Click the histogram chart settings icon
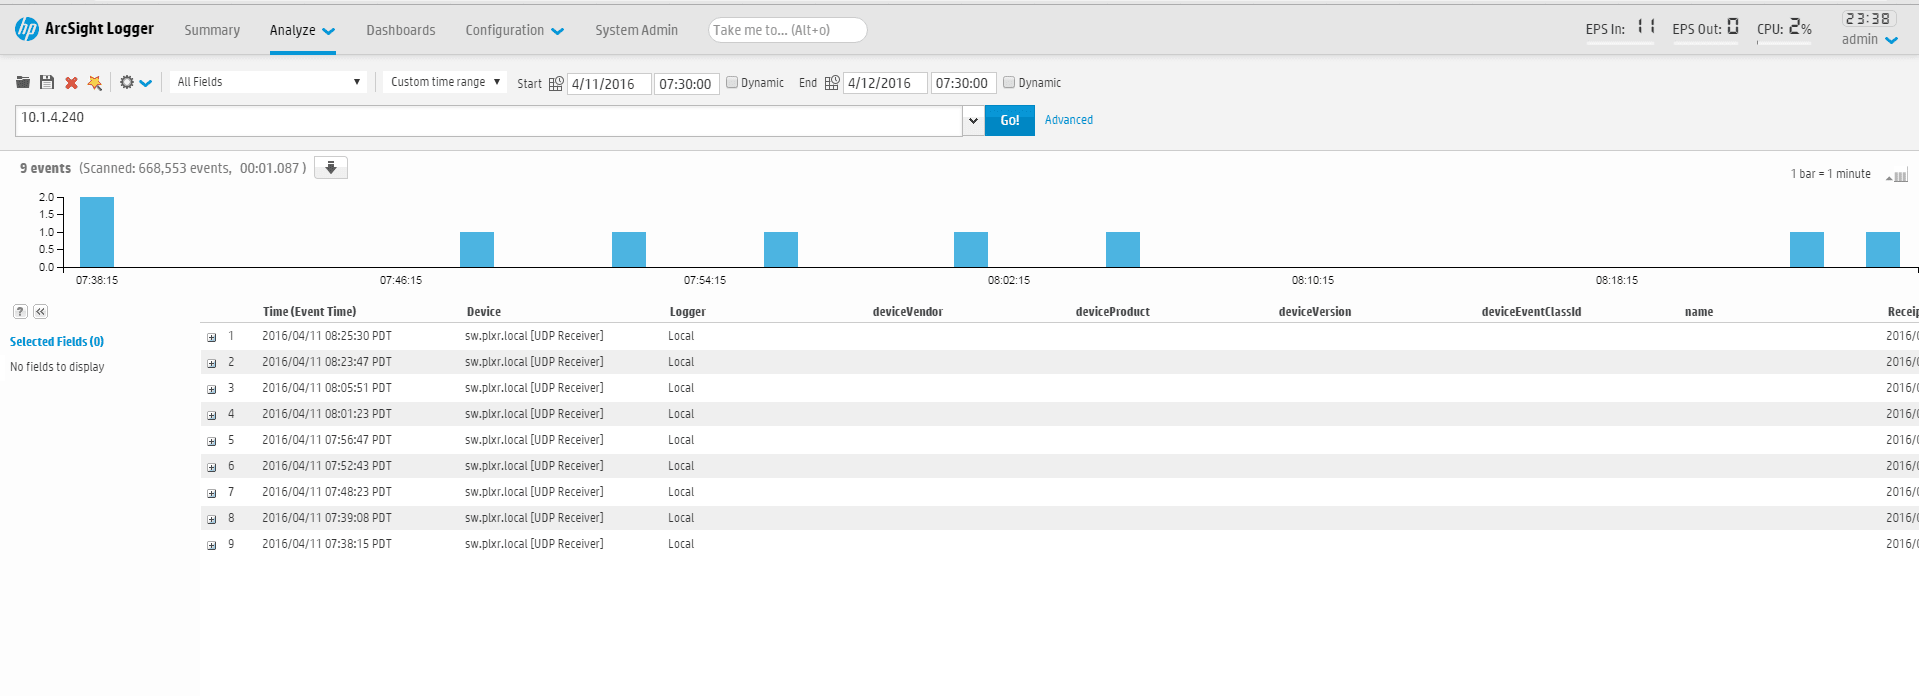Viewport: 1919px width, 696px height. (1897, 176)
